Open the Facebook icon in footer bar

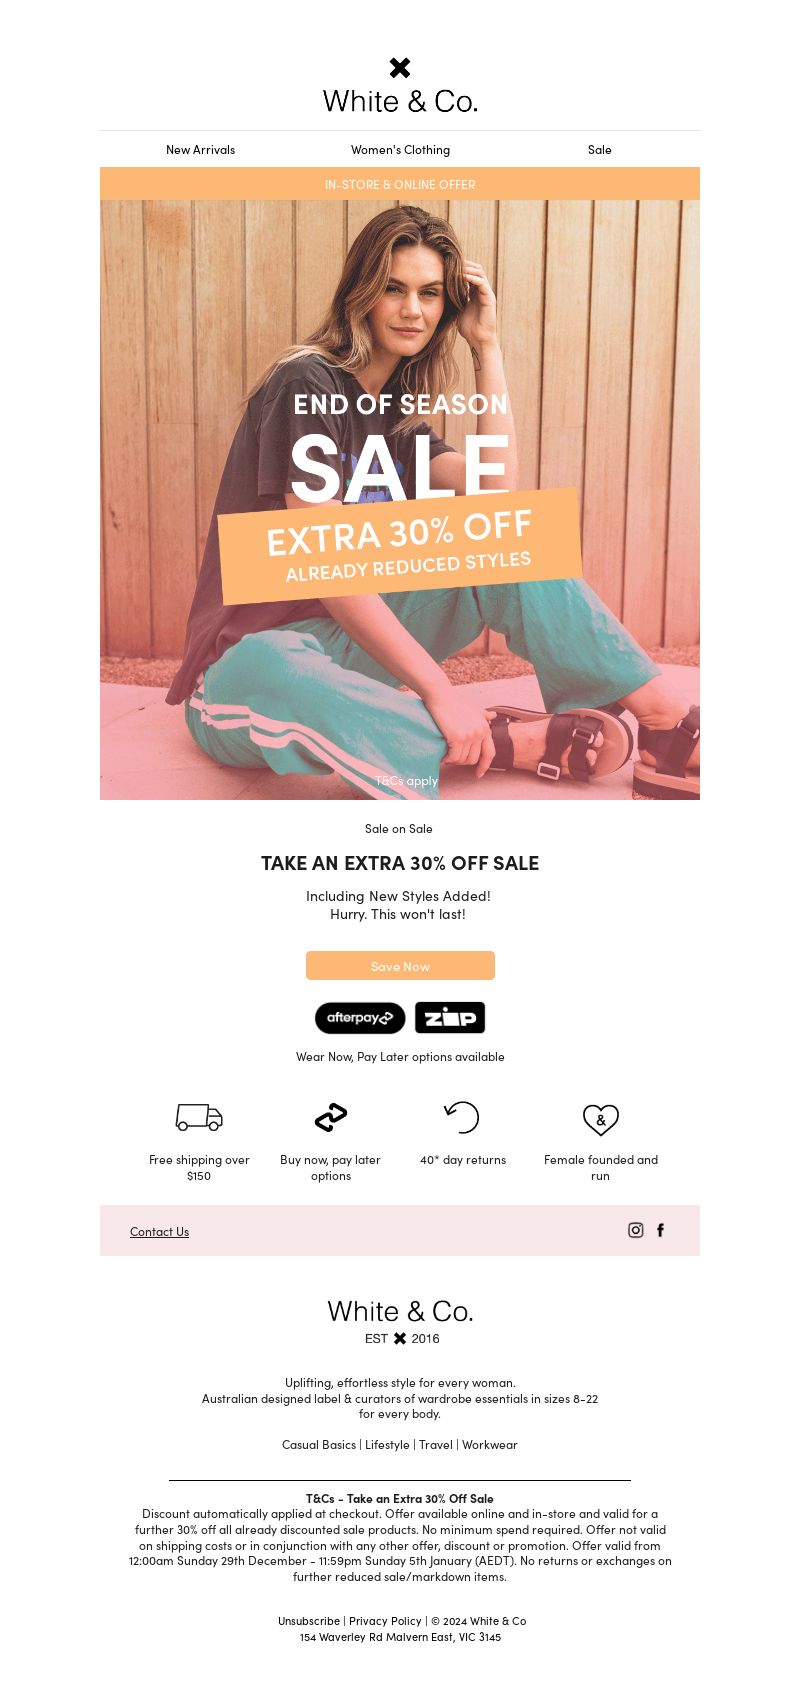coord(660,1230)
